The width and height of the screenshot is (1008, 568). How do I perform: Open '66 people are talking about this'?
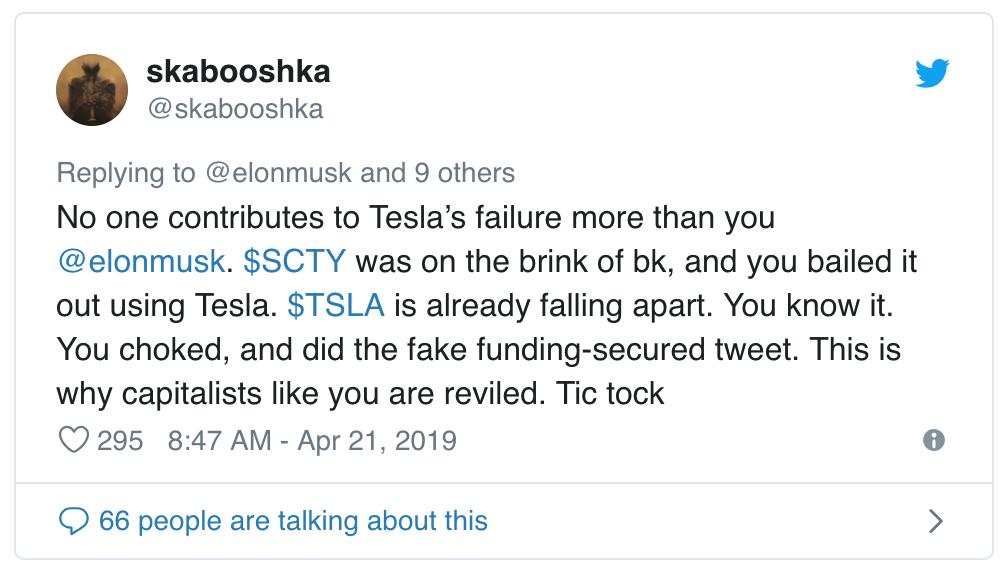[293, 520]
